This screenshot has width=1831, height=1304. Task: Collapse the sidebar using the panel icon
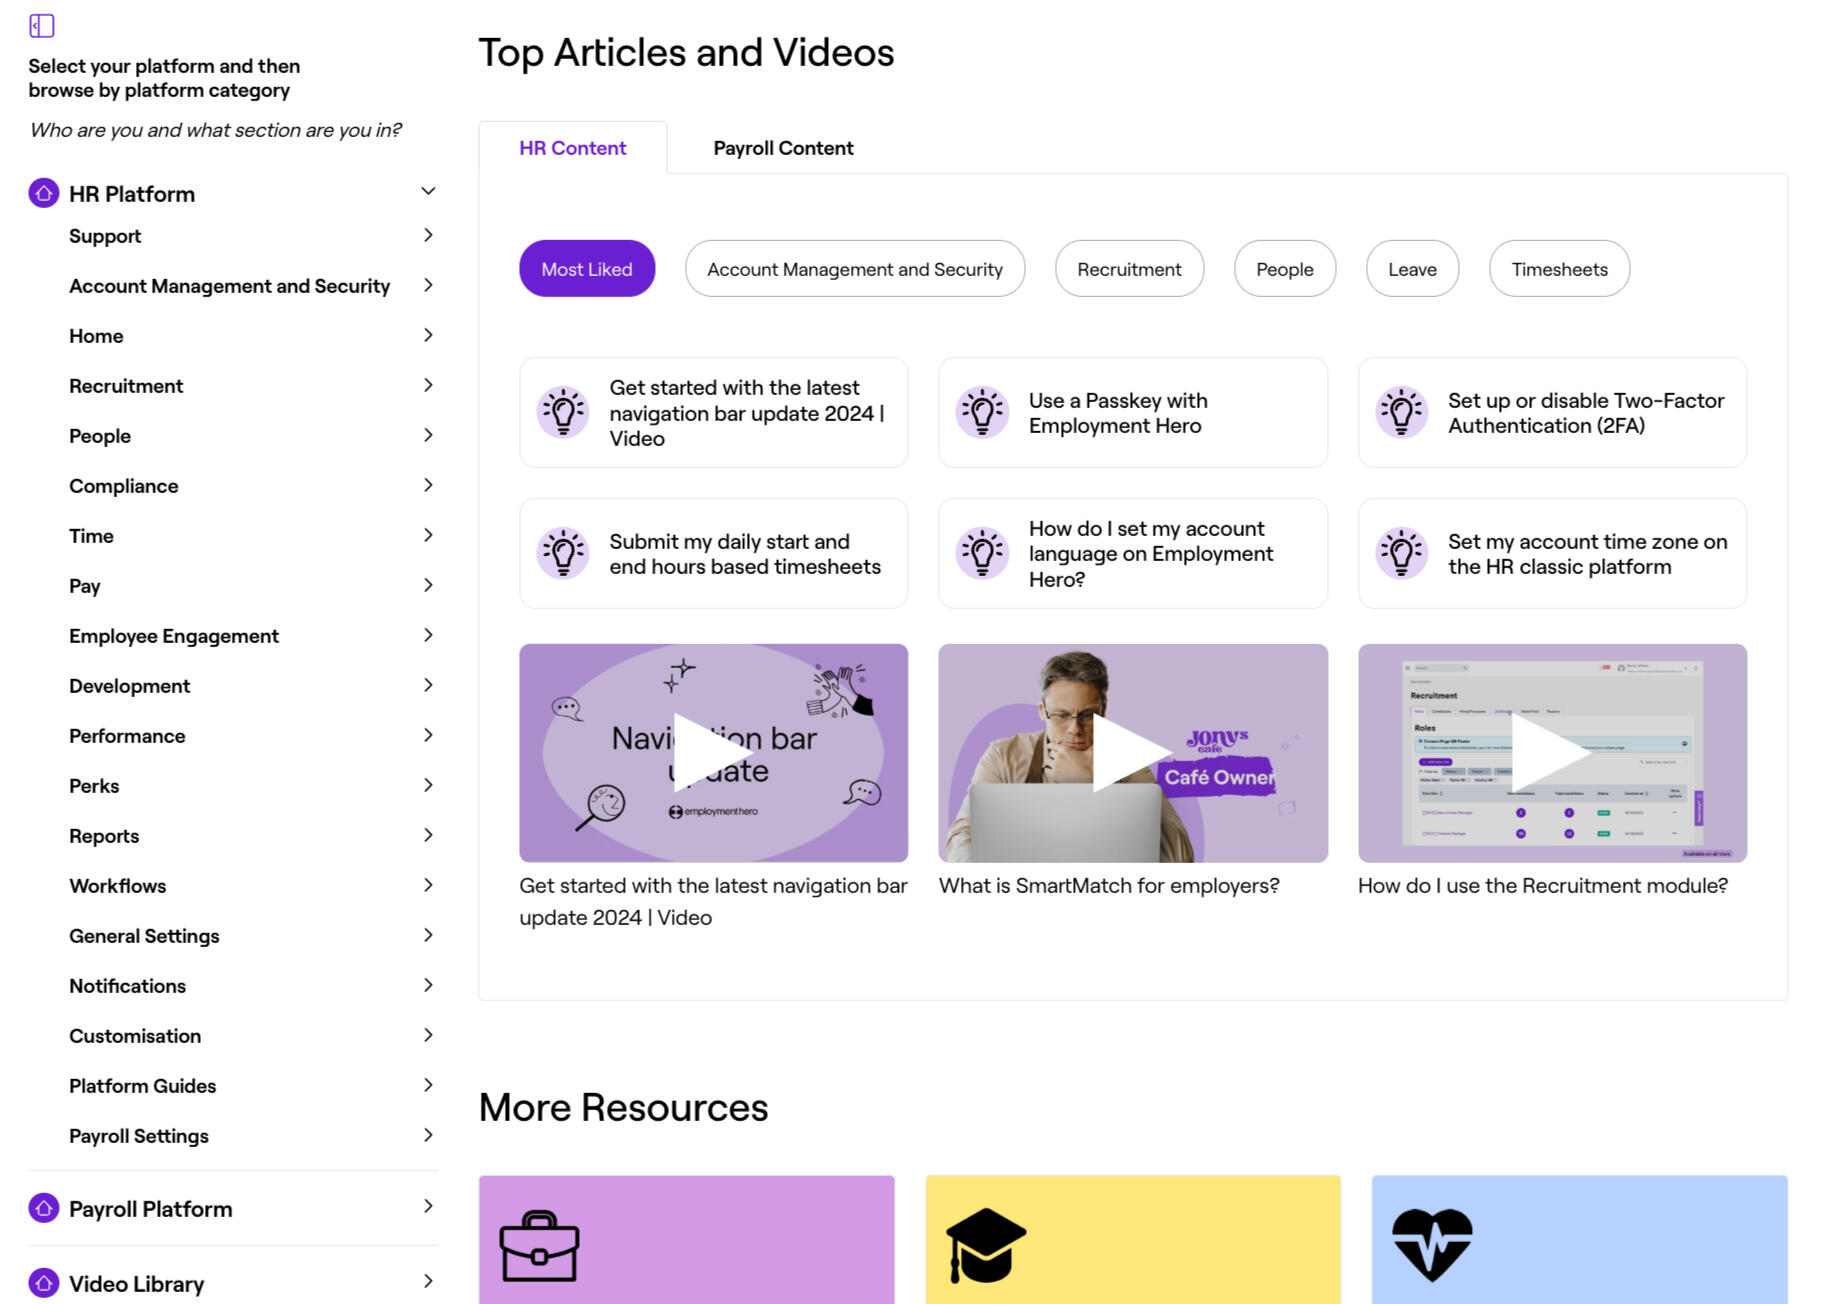click(42, 26)
